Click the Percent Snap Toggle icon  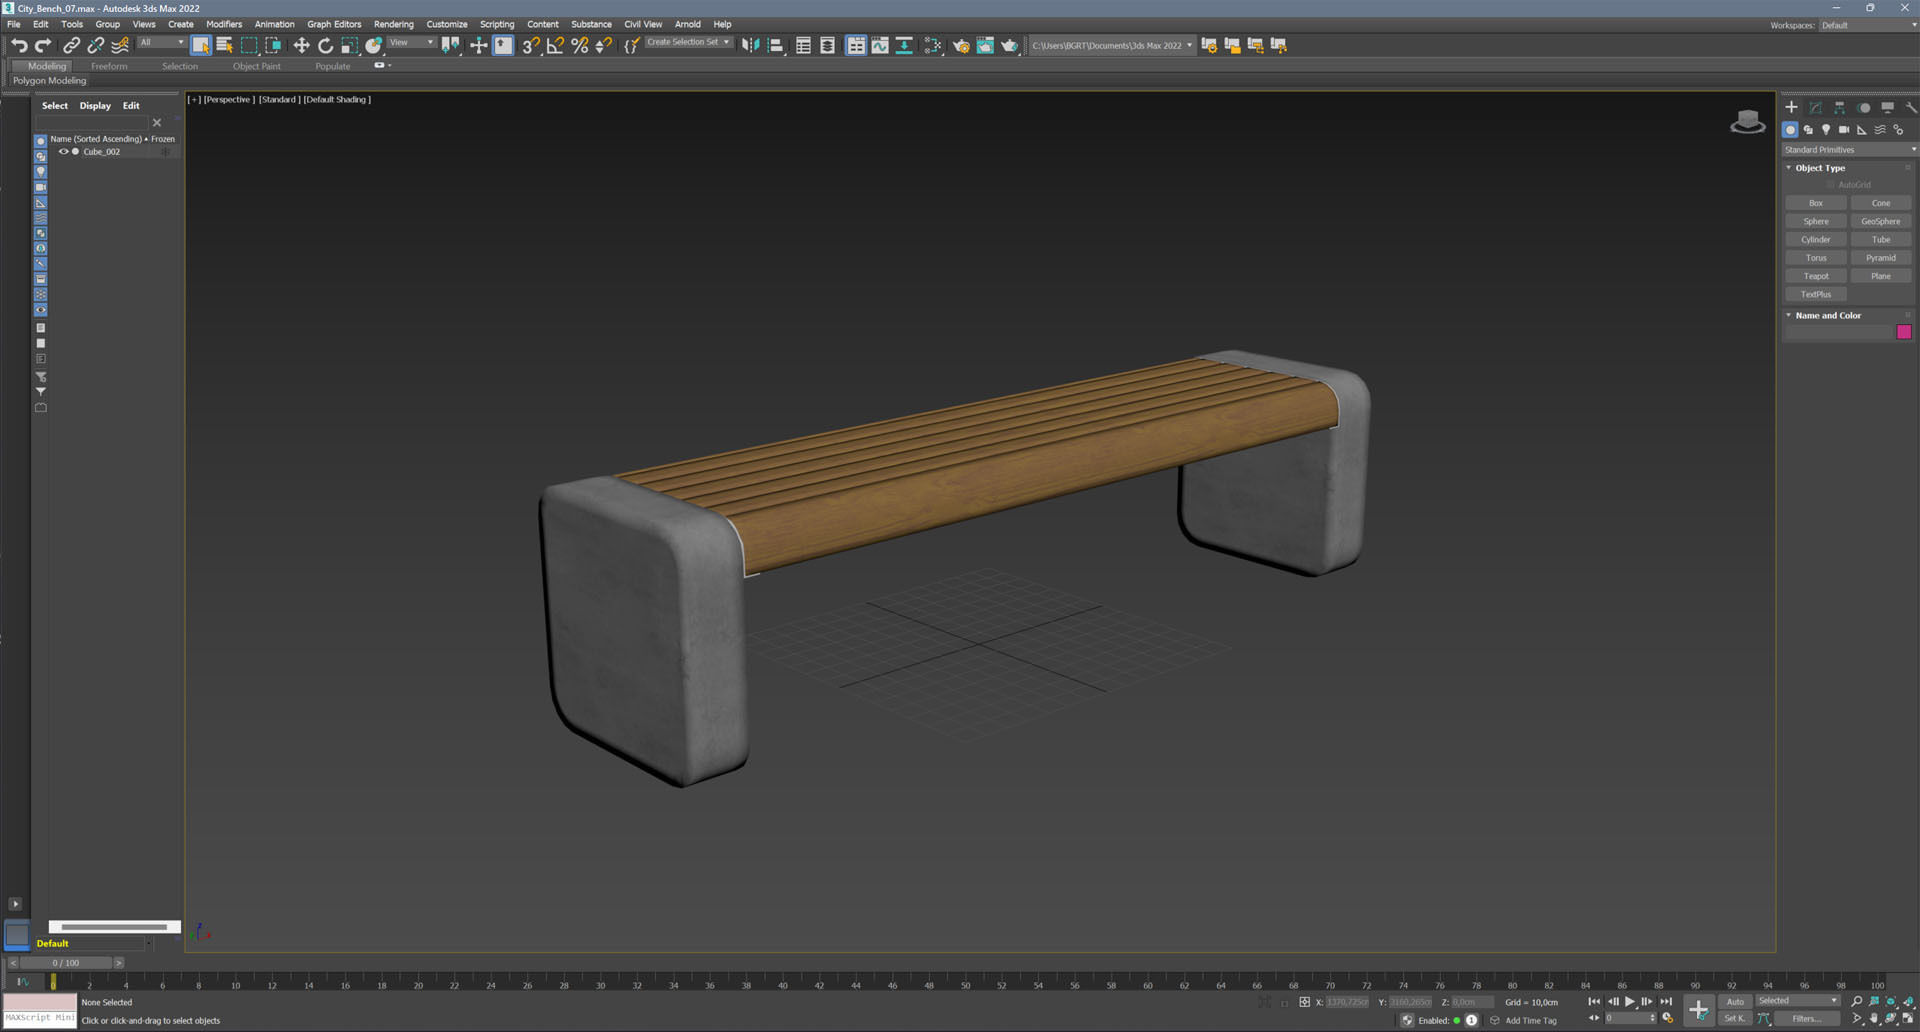click(x=579, y=45)
